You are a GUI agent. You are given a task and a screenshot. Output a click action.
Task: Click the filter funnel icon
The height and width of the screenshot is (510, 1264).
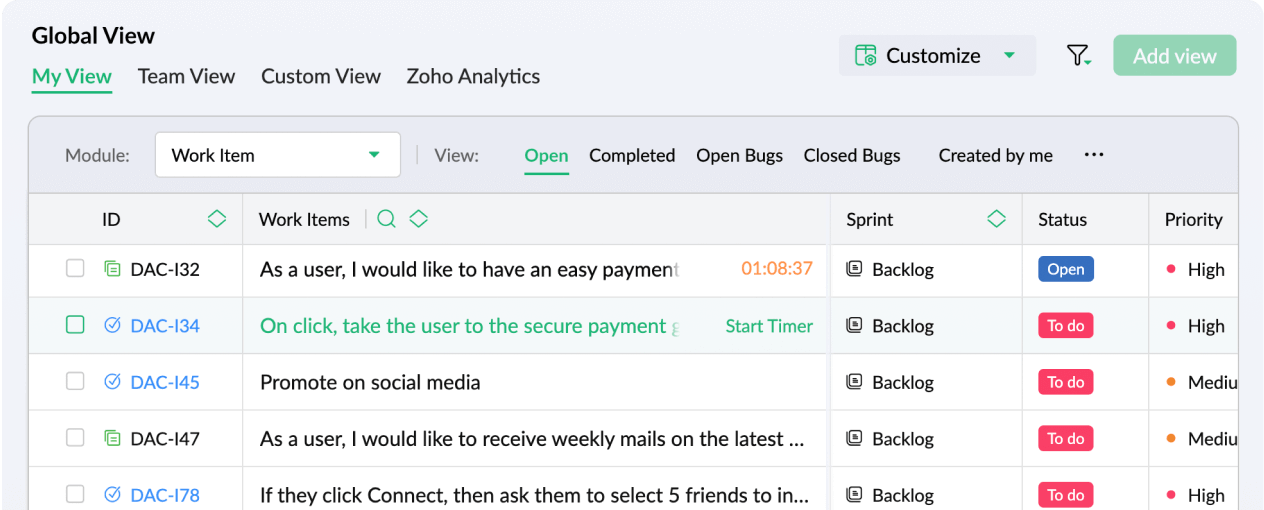pyautogui.click(x=1077, y=56)
